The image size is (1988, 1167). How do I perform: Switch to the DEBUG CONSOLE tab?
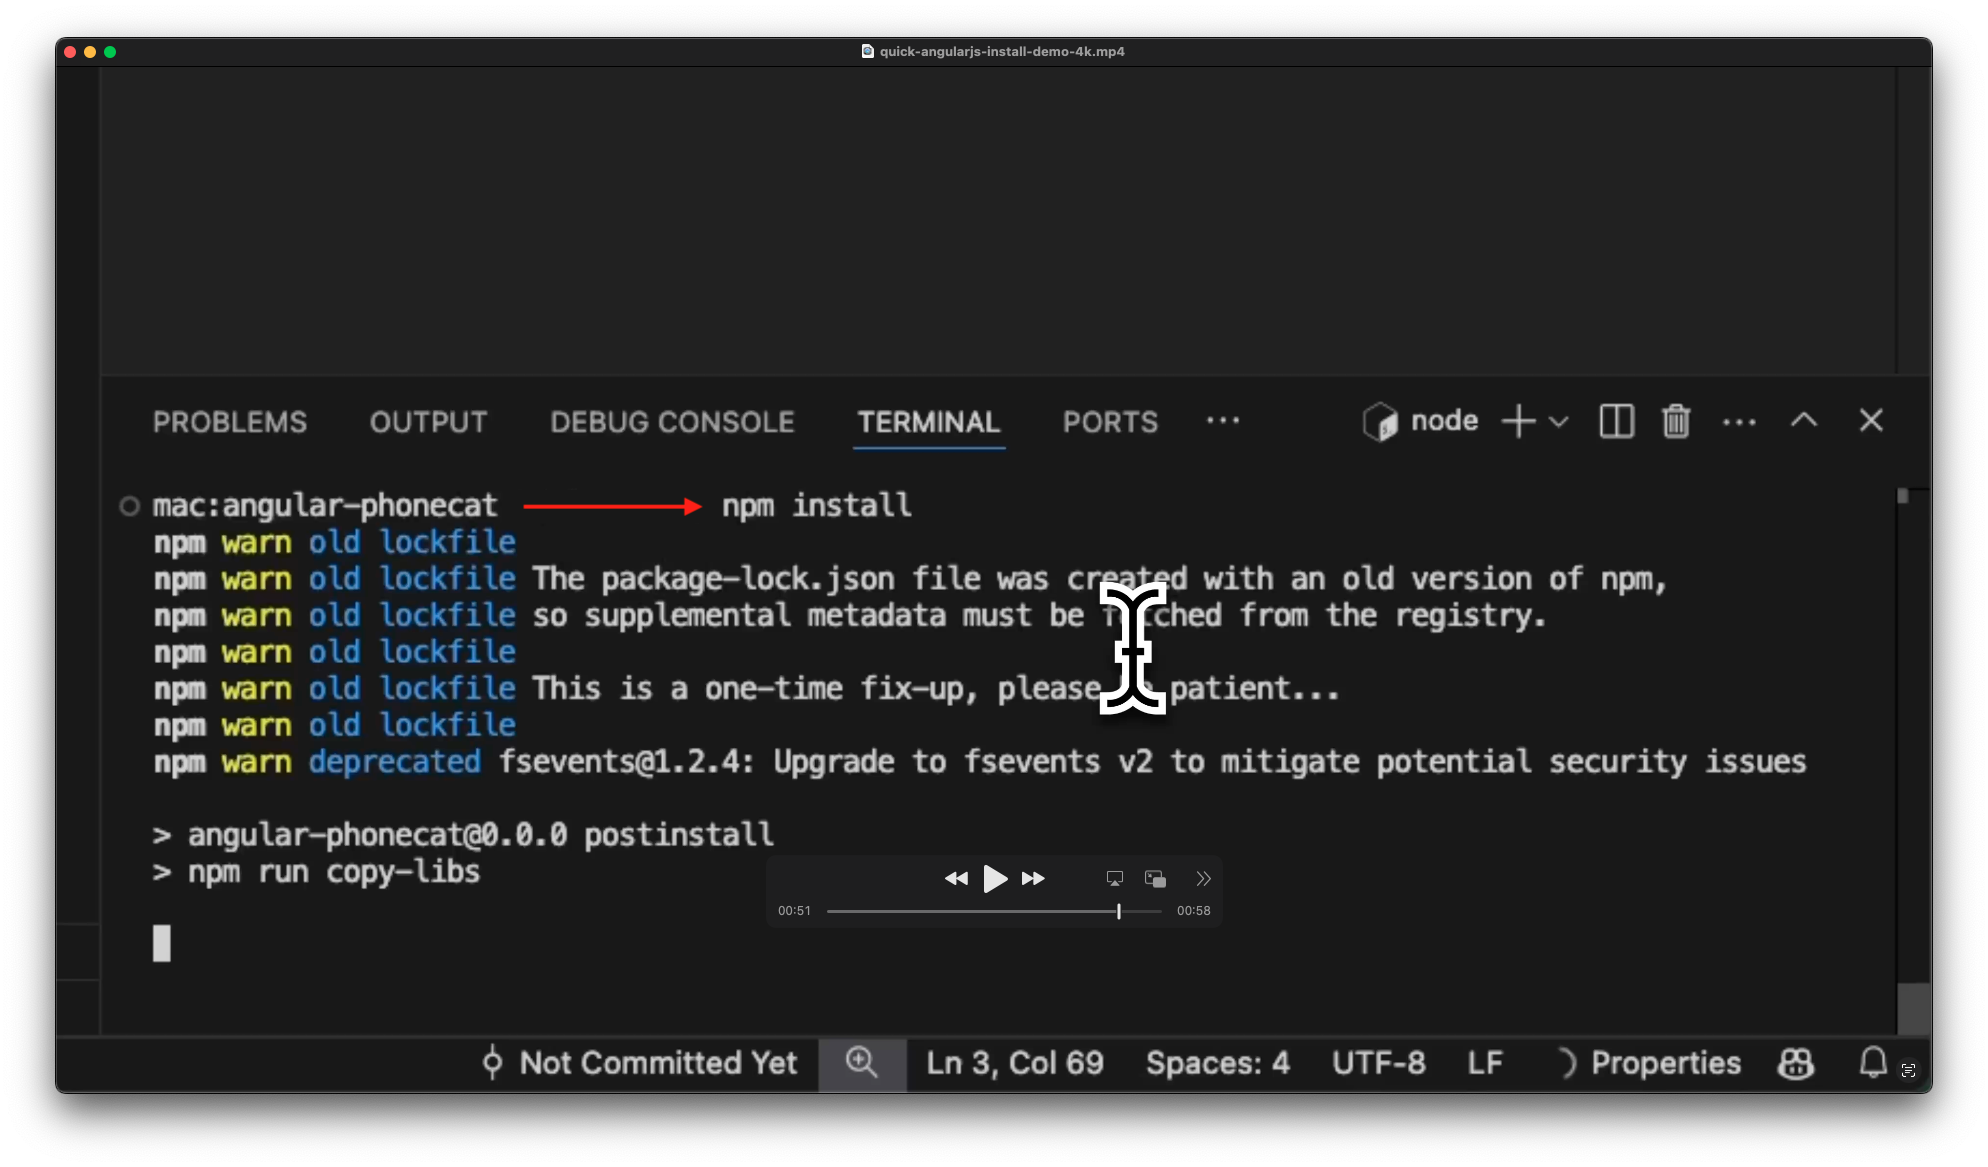pos(672,422)
